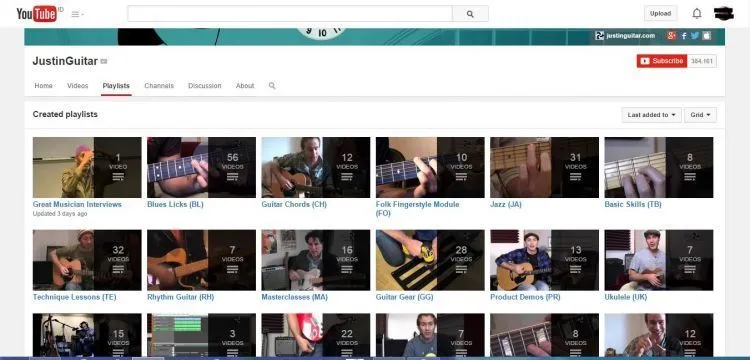Image resolution: width=750 pixels, height=360 pixels.
Task: Select the Playlists tab
Action: pos(116,86)
